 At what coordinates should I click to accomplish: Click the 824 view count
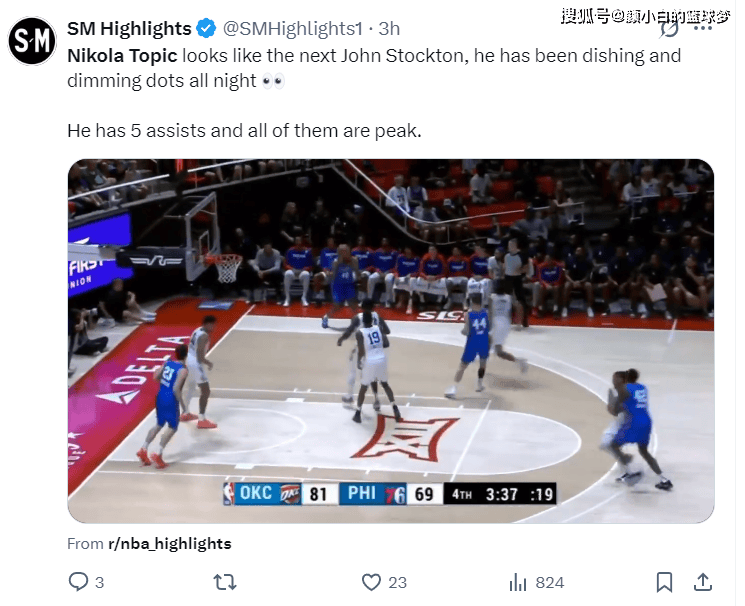[x=550, y=582]
